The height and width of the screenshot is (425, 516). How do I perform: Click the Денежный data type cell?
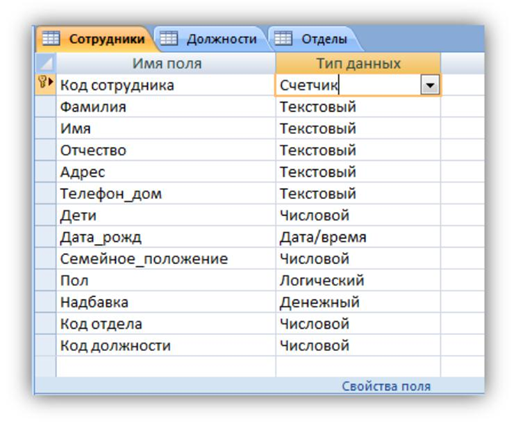coord(358,302)
